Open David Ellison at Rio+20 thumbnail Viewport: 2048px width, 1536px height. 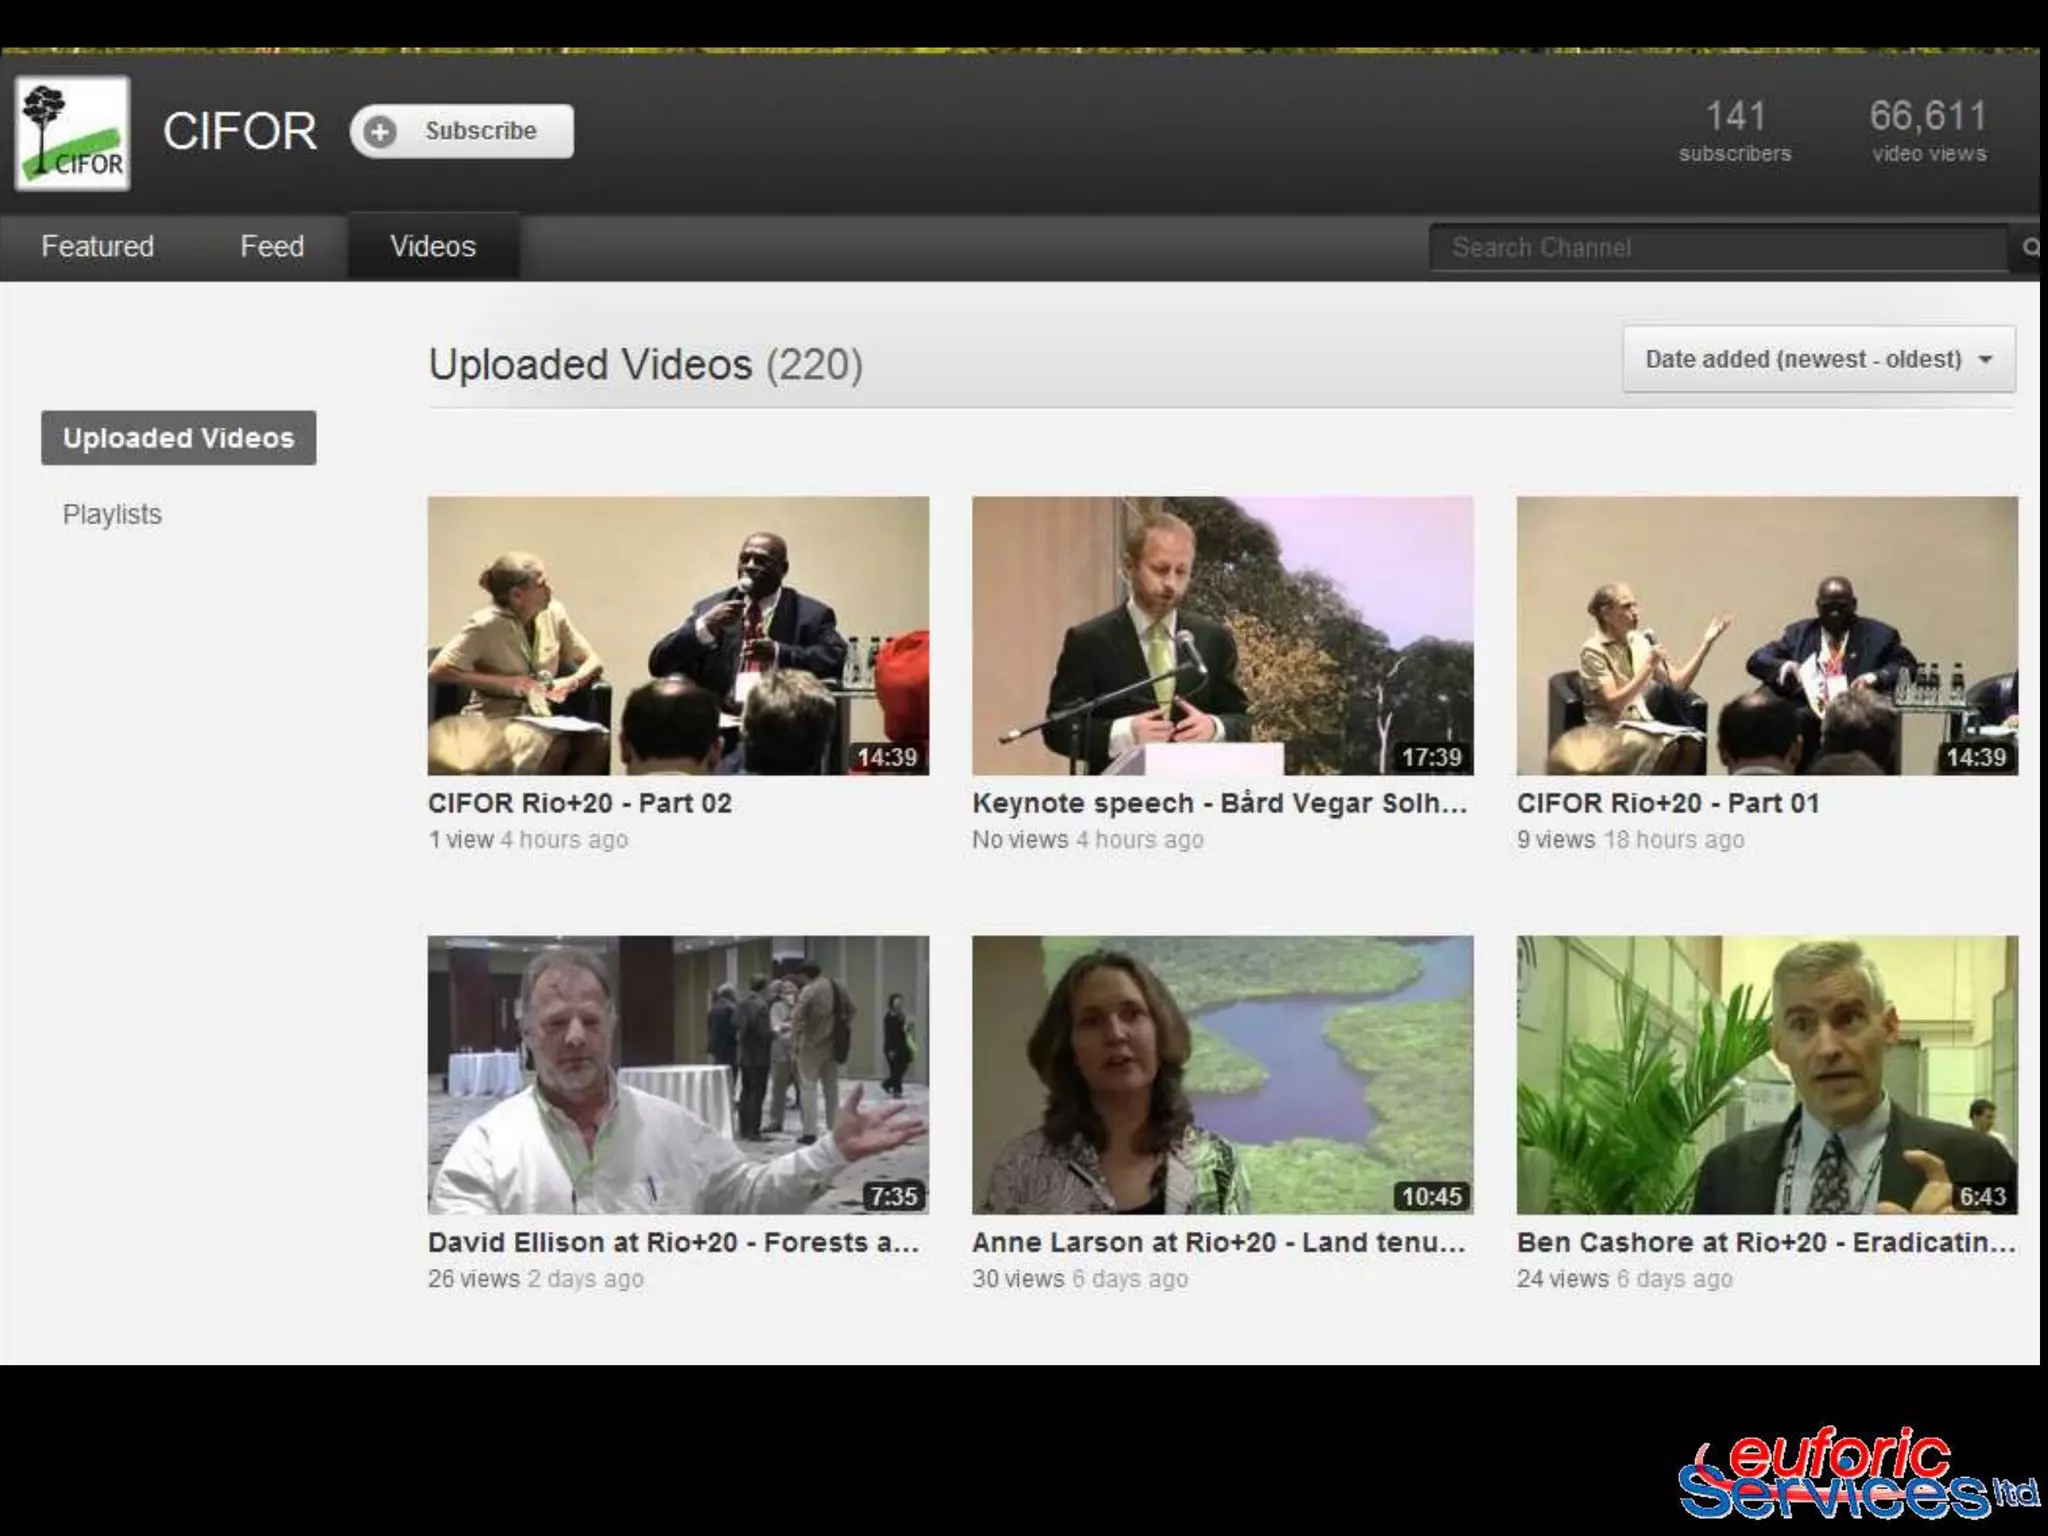(678, 1074)
